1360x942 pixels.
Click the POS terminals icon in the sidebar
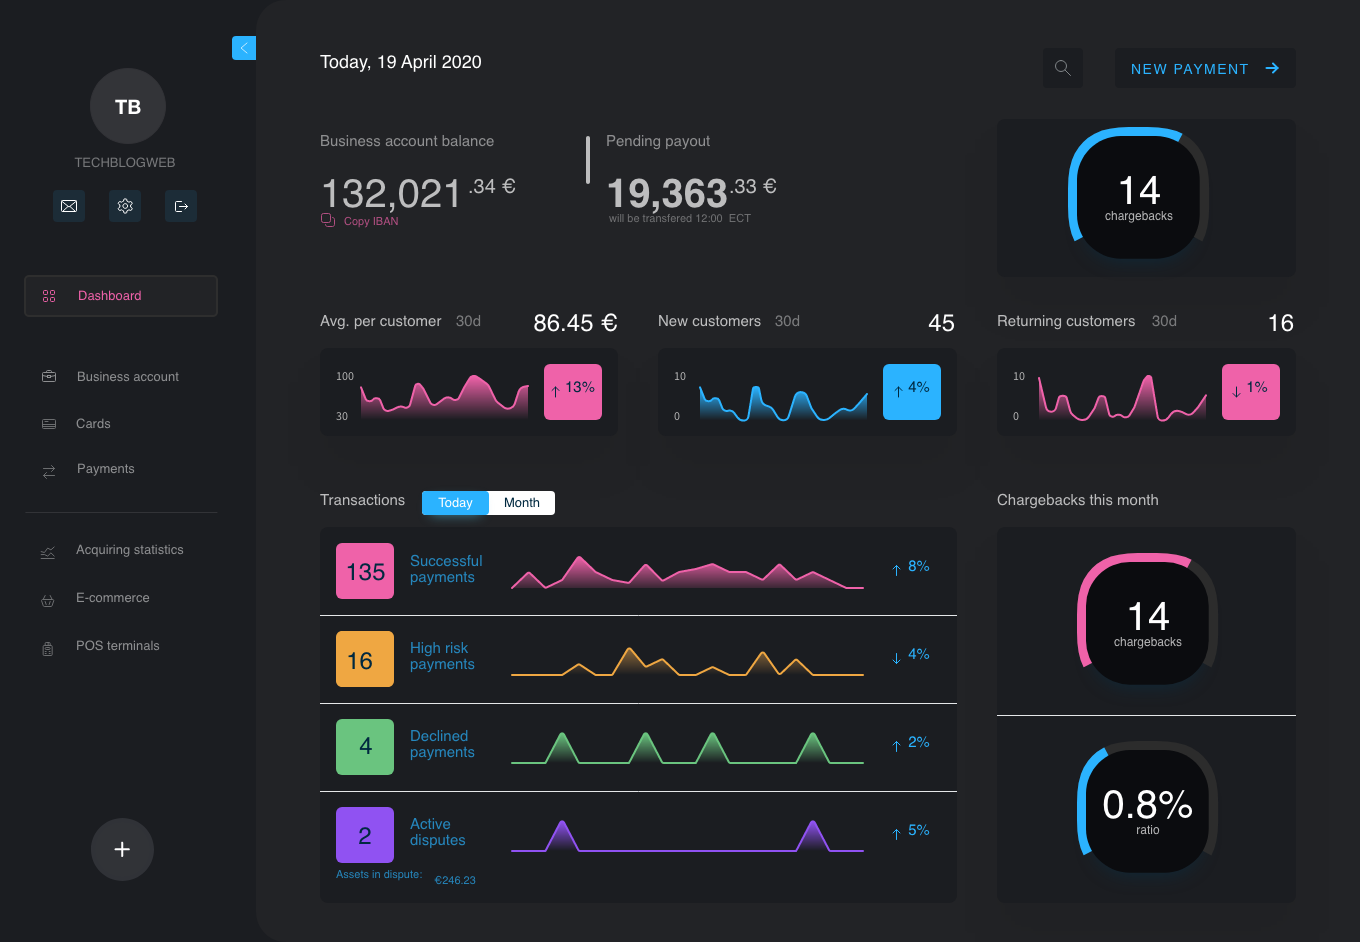(x=47, y=646)
